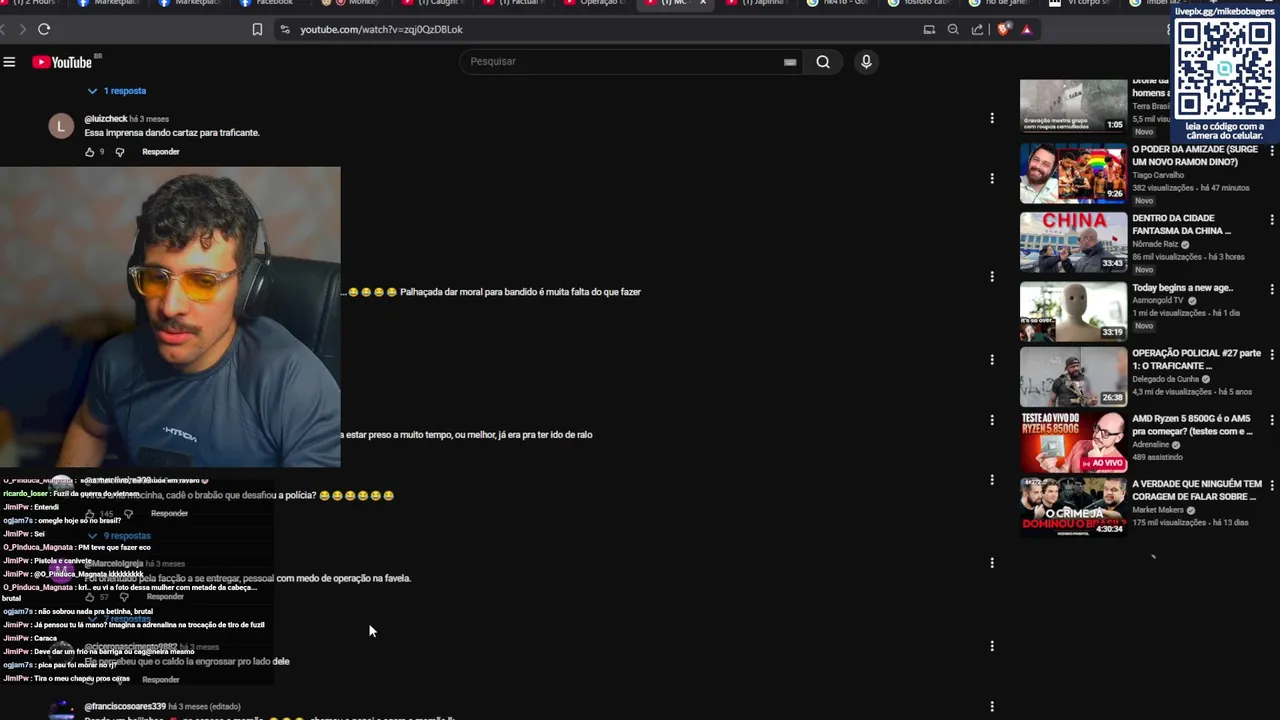Image resolution: width=1280 pixels, height=720 pixels.
Task: Click 'AMD Ryzen 5 8500G é o AM5' title
Action: click(x=1192, y=425)
